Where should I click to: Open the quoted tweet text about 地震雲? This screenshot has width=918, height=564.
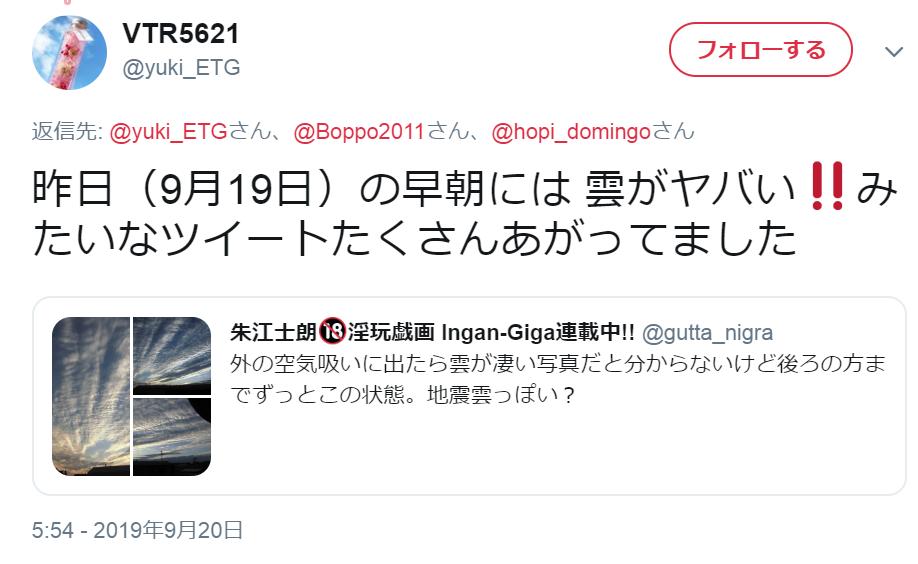point(557,379)
